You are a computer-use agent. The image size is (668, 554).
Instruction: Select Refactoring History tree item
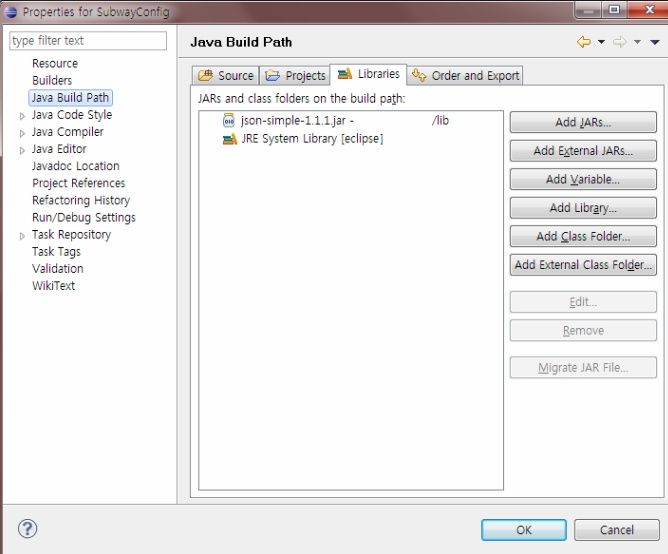click(81, 200)
